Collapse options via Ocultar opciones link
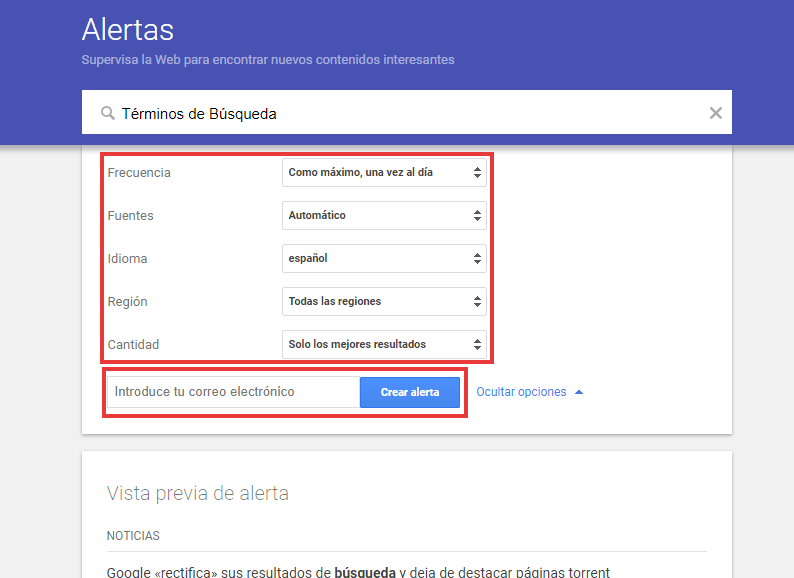The image size is (794, 578). point(521,392)
